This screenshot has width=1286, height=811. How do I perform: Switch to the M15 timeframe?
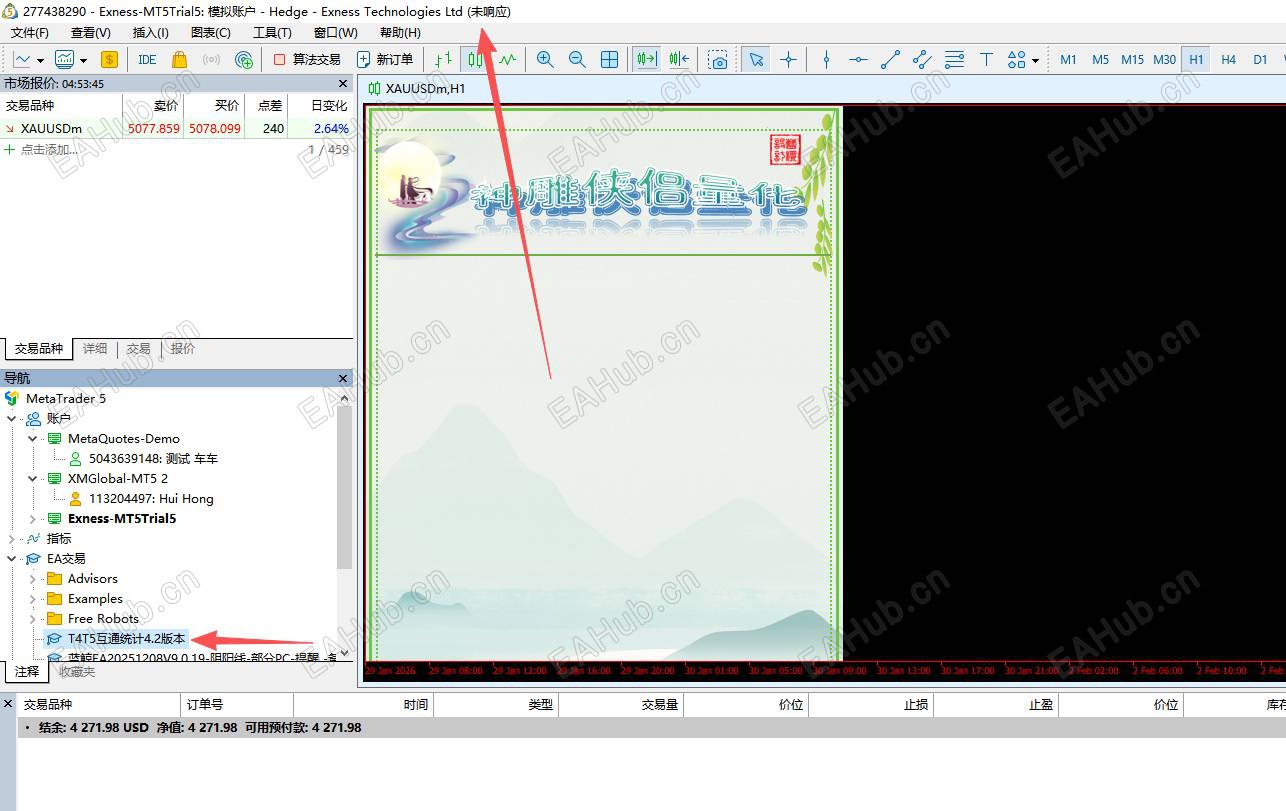pos(1133,59)
